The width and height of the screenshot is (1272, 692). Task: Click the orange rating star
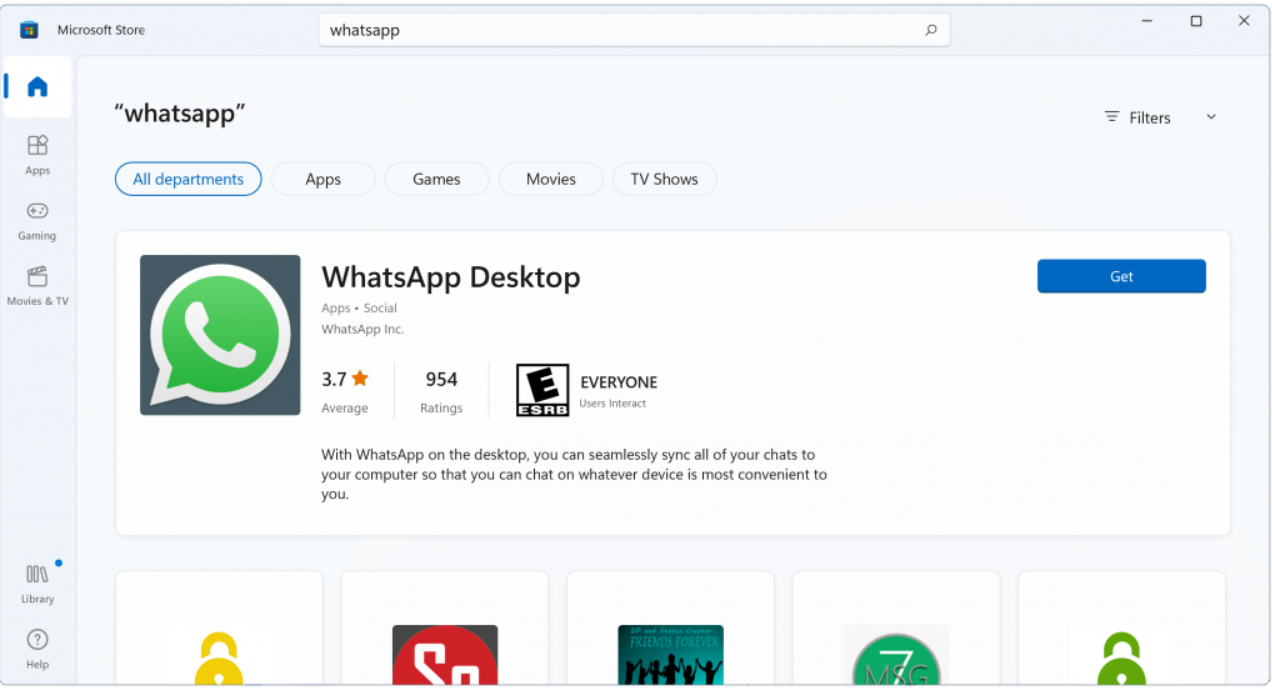[x=360, y=379]
